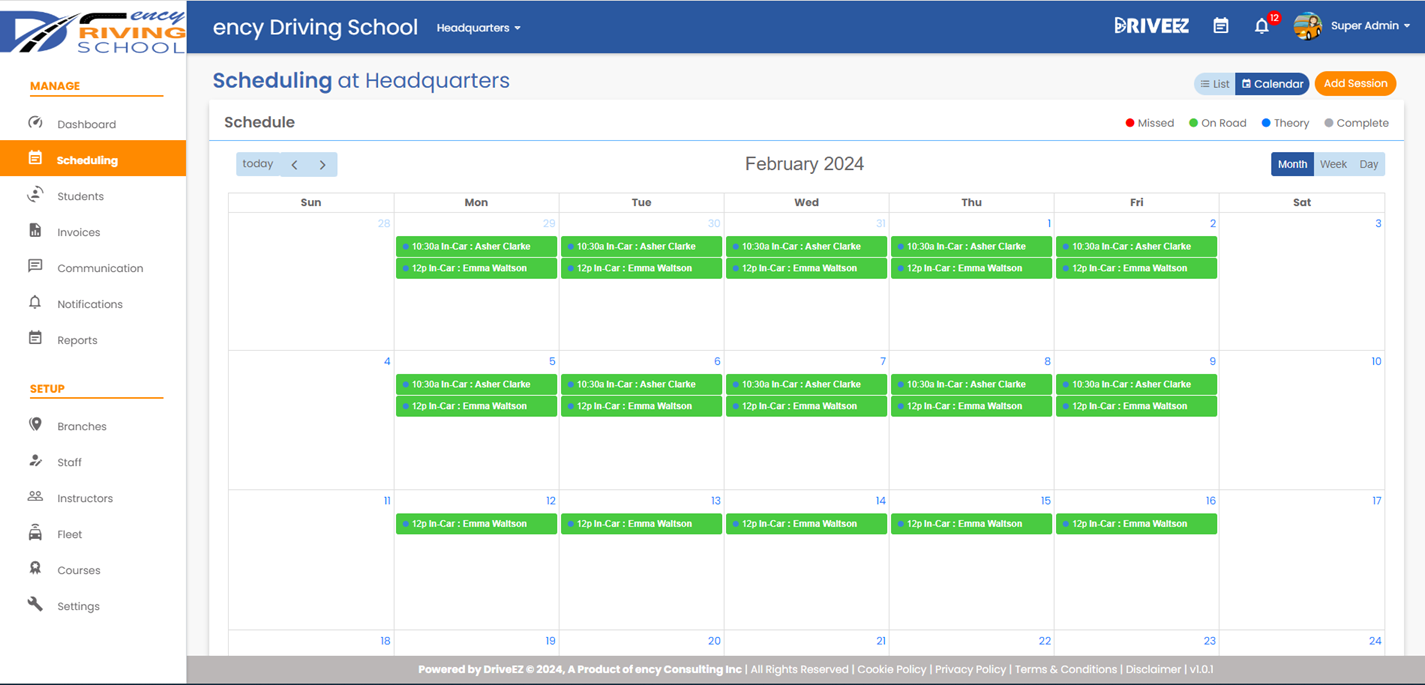Open notifications with the bell icon
This screenshot has width=1425, height=685.
[x=1260, y=26]
